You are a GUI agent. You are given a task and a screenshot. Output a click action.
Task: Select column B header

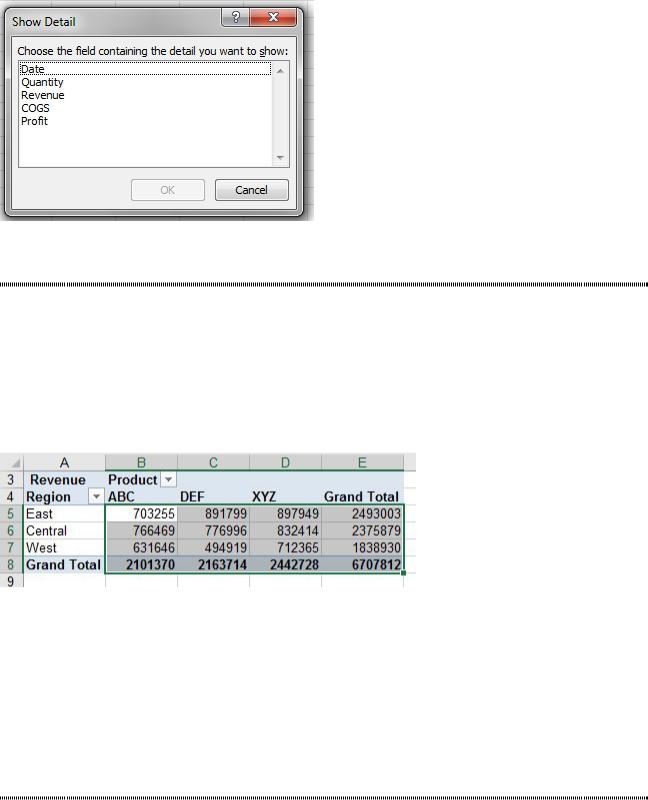pos(141,462)
